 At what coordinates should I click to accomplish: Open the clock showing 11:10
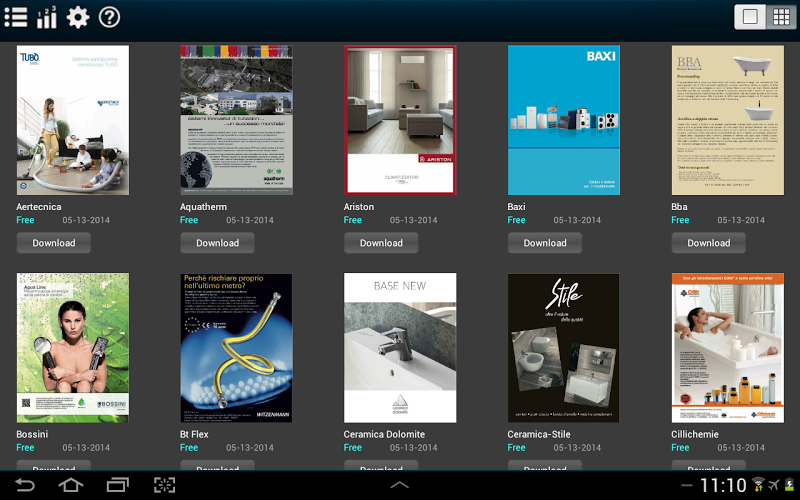[723, 485]
